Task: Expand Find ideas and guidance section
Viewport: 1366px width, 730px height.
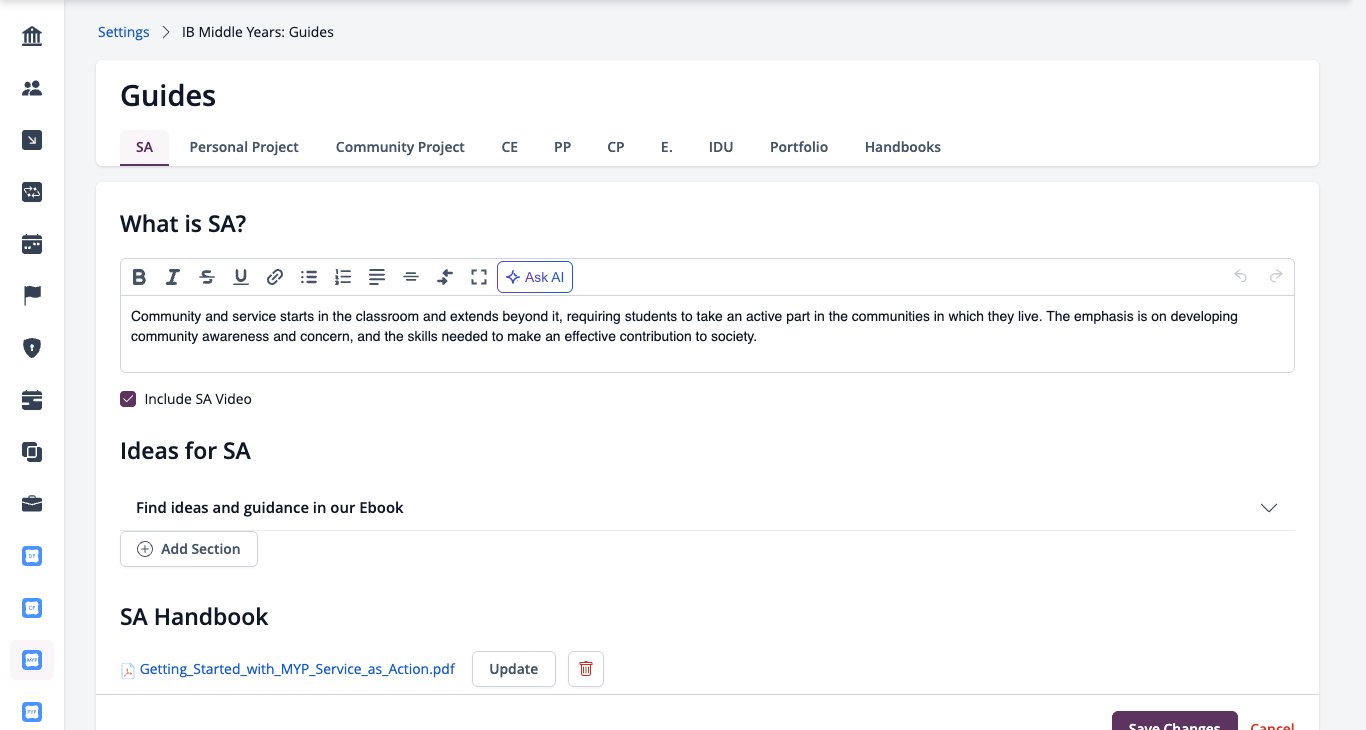Action: point(707,508)
